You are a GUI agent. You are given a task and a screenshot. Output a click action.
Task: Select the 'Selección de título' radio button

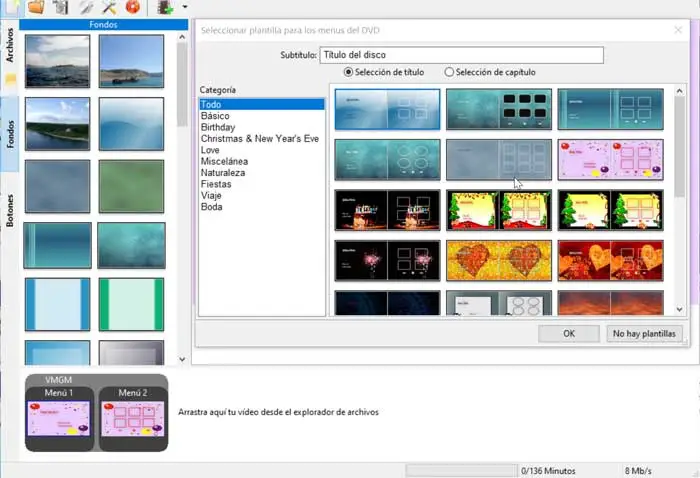(x=348, y=72)
